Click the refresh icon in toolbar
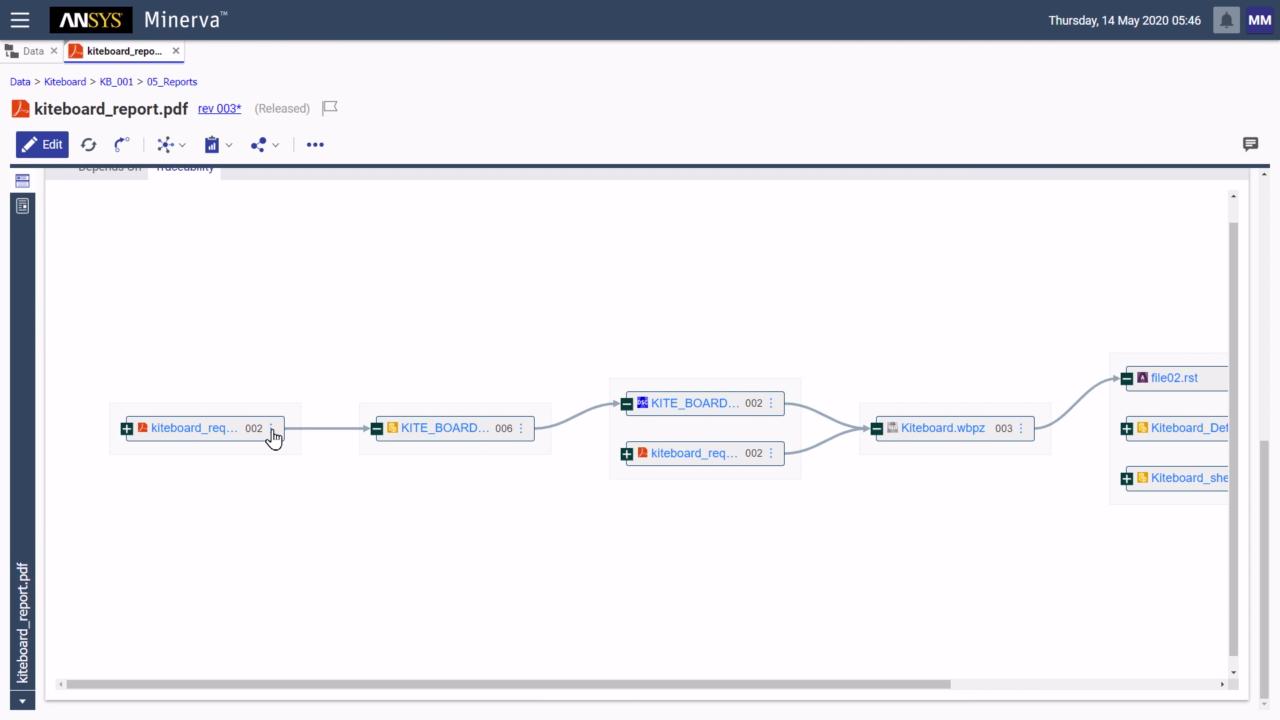 pos(88,145)
